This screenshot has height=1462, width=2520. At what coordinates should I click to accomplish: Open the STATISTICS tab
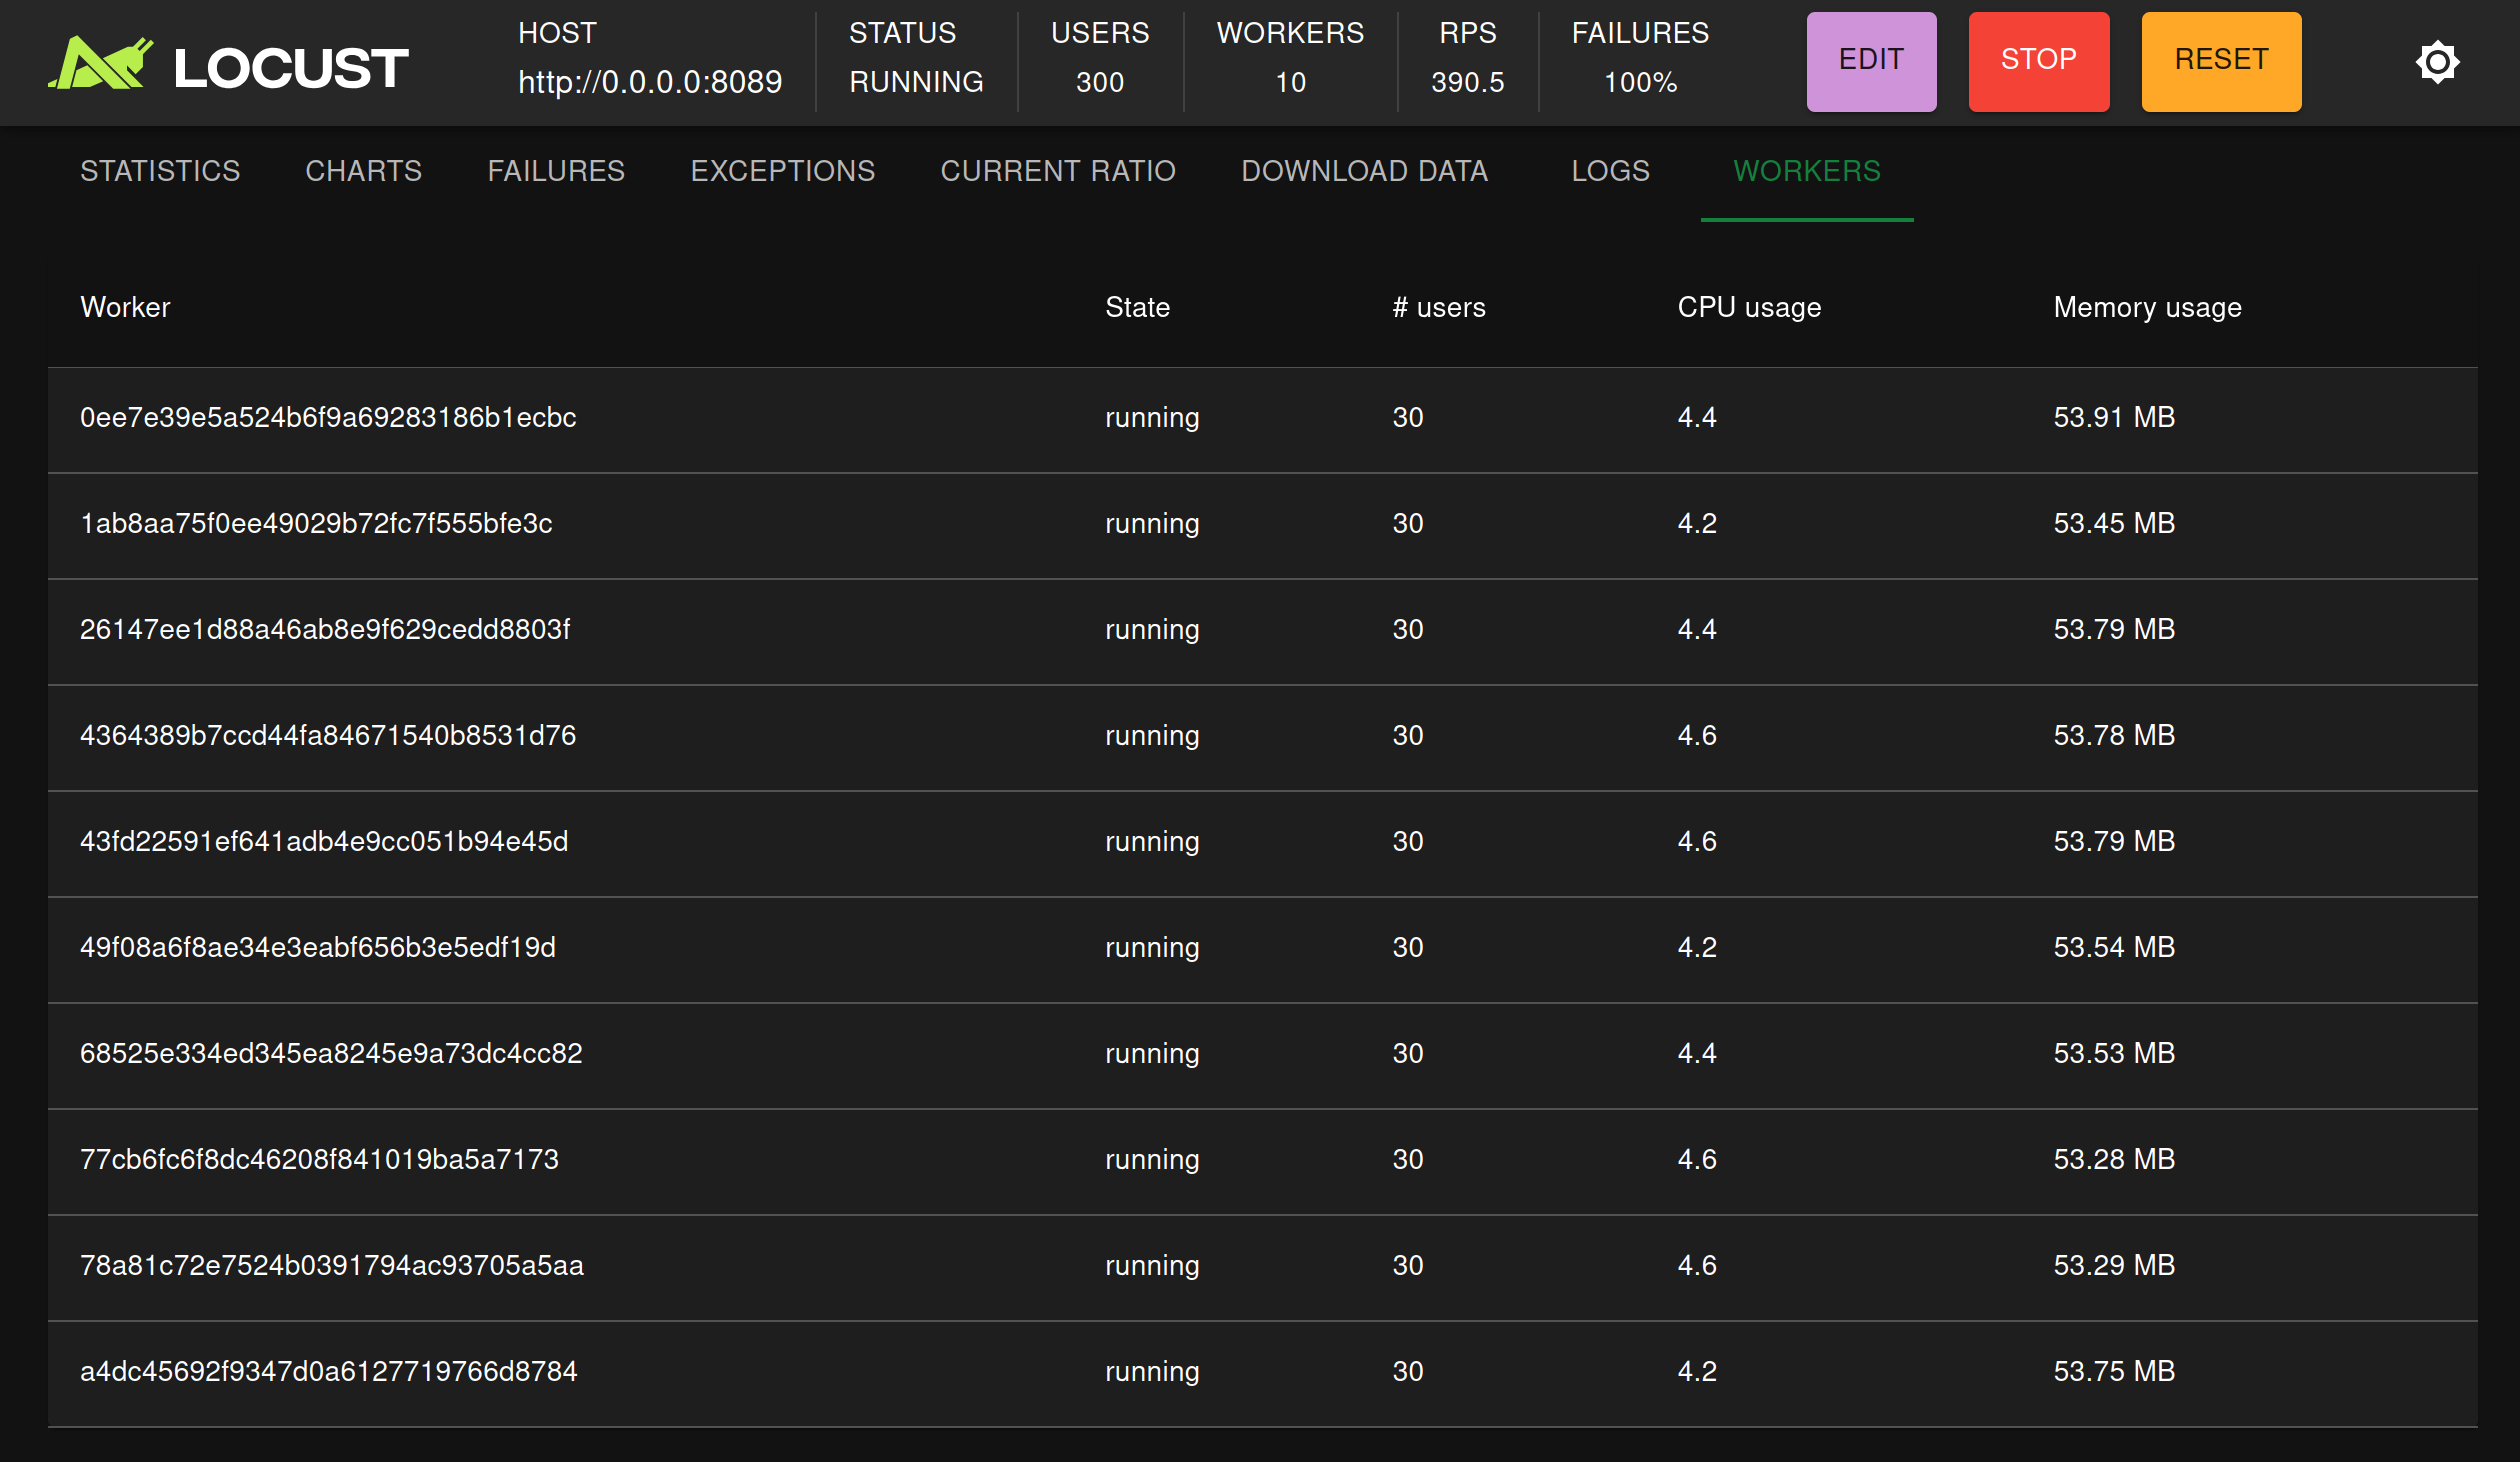(x=160, y=171)
